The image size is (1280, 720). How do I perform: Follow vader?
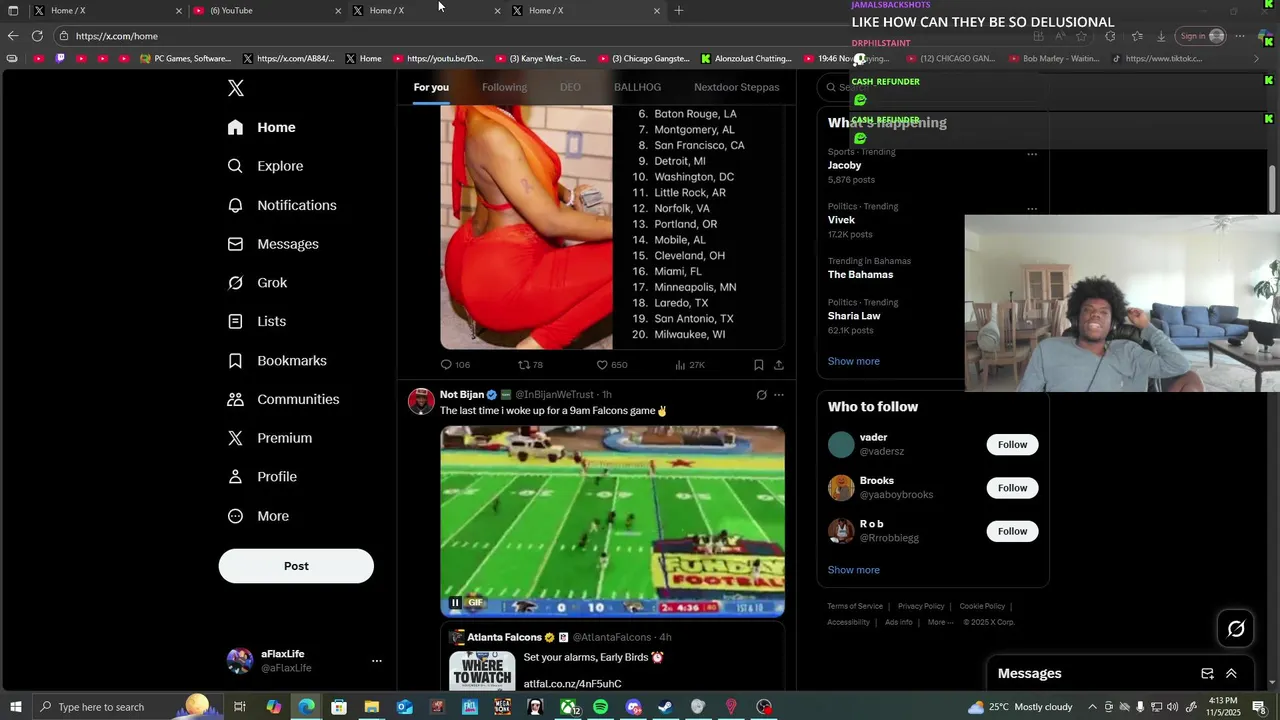(x=1012, y=445)
